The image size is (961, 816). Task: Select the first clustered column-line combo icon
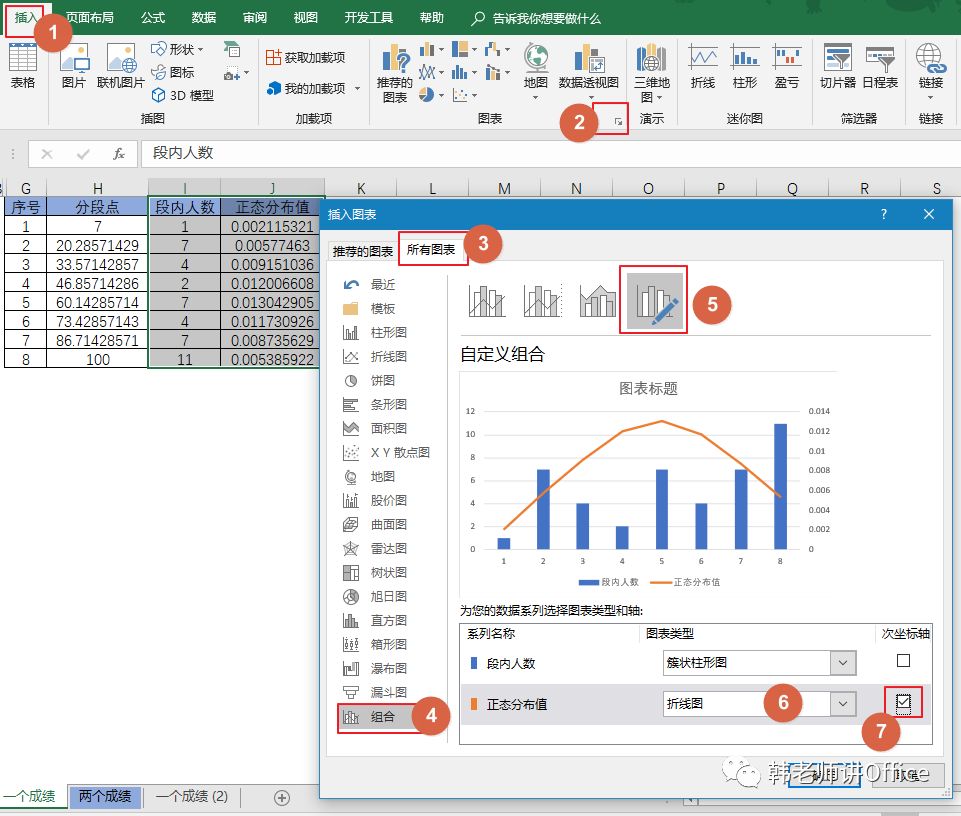point(487,300)
